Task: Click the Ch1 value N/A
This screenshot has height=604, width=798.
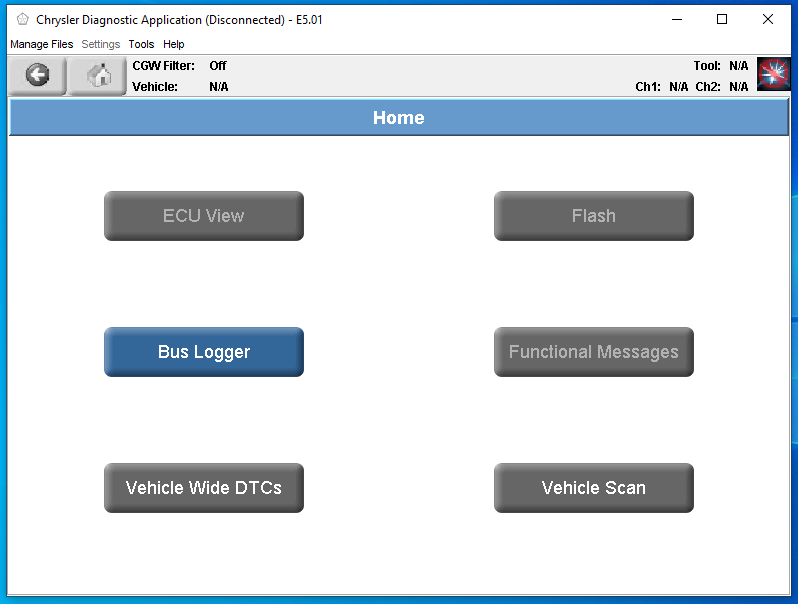Action: [x=678, y=87]
